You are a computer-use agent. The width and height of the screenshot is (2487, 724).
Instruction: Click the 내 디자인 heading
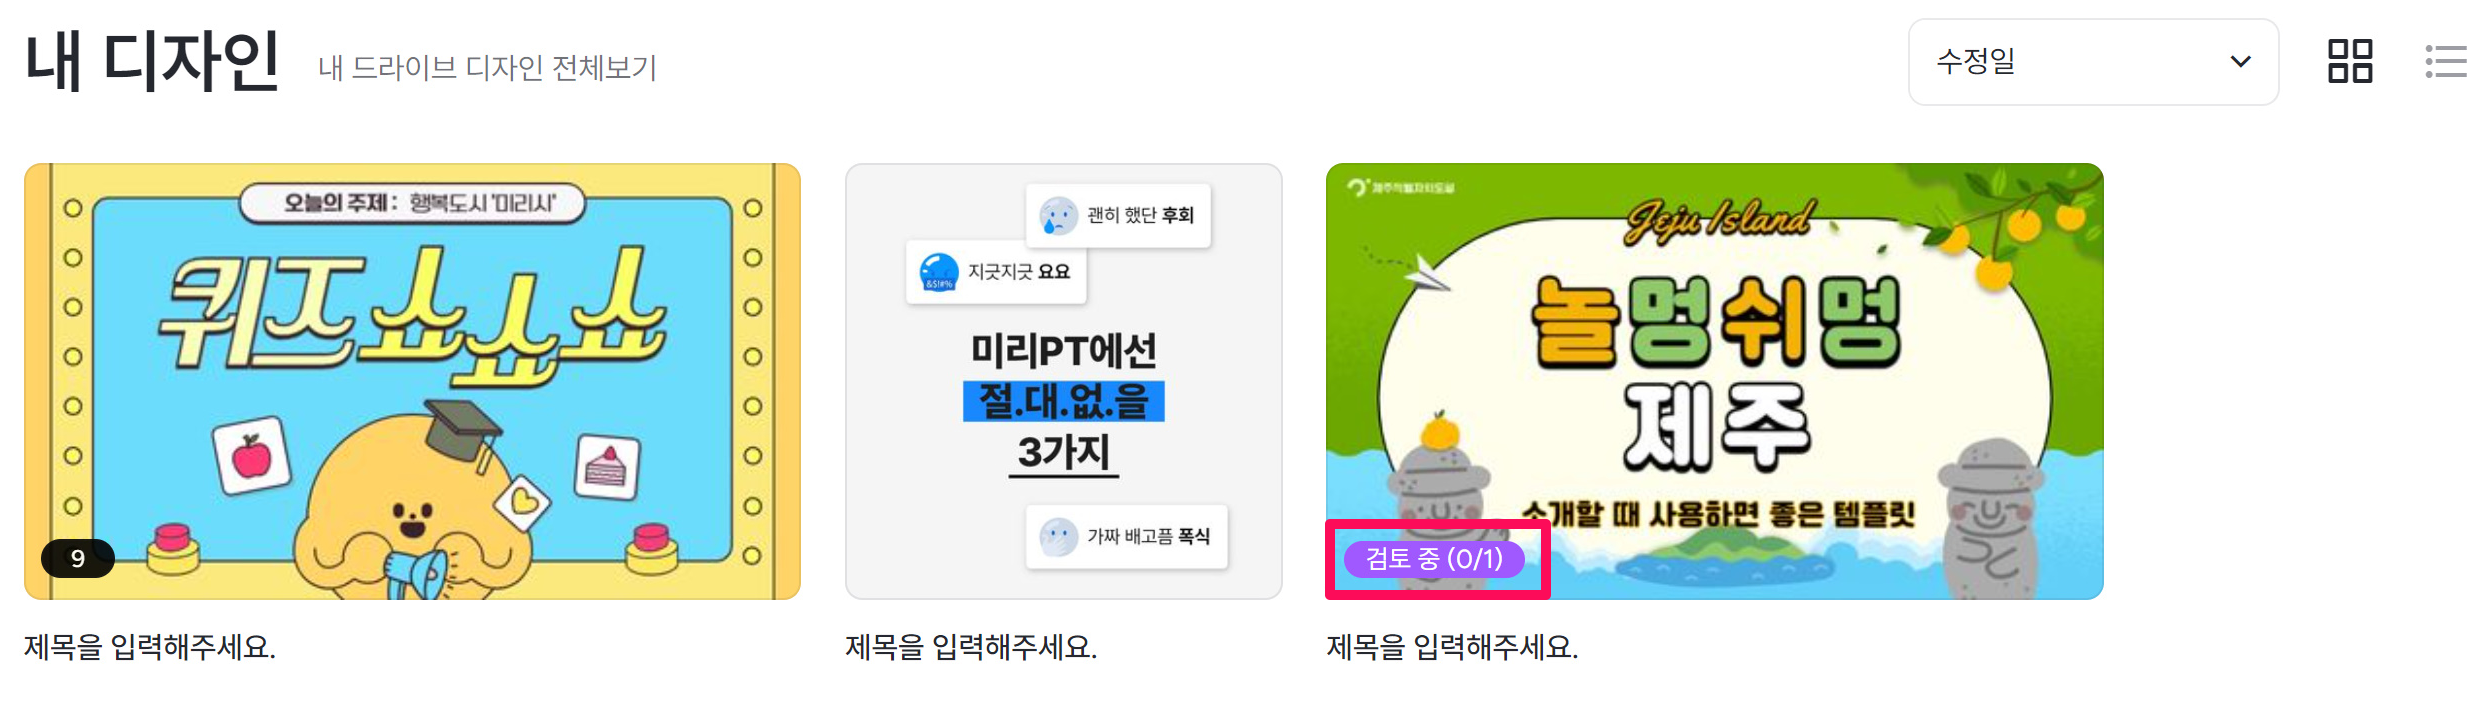coord(152,62)
